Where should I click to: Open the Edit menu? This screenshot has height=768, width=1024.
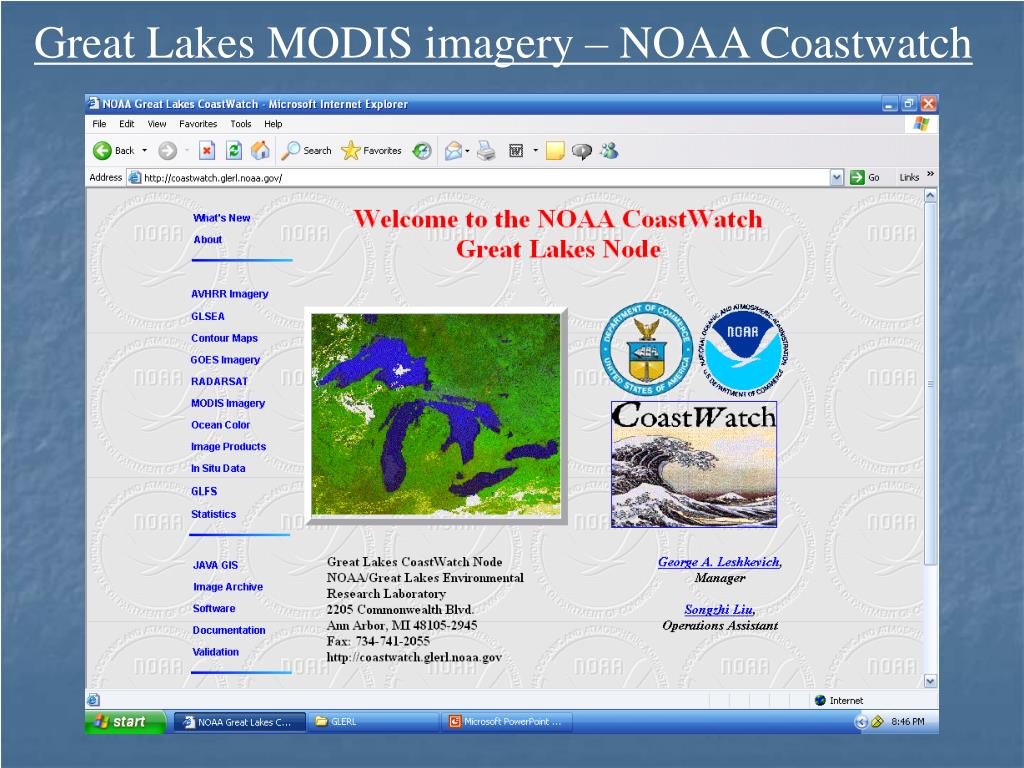coord(127,123)
